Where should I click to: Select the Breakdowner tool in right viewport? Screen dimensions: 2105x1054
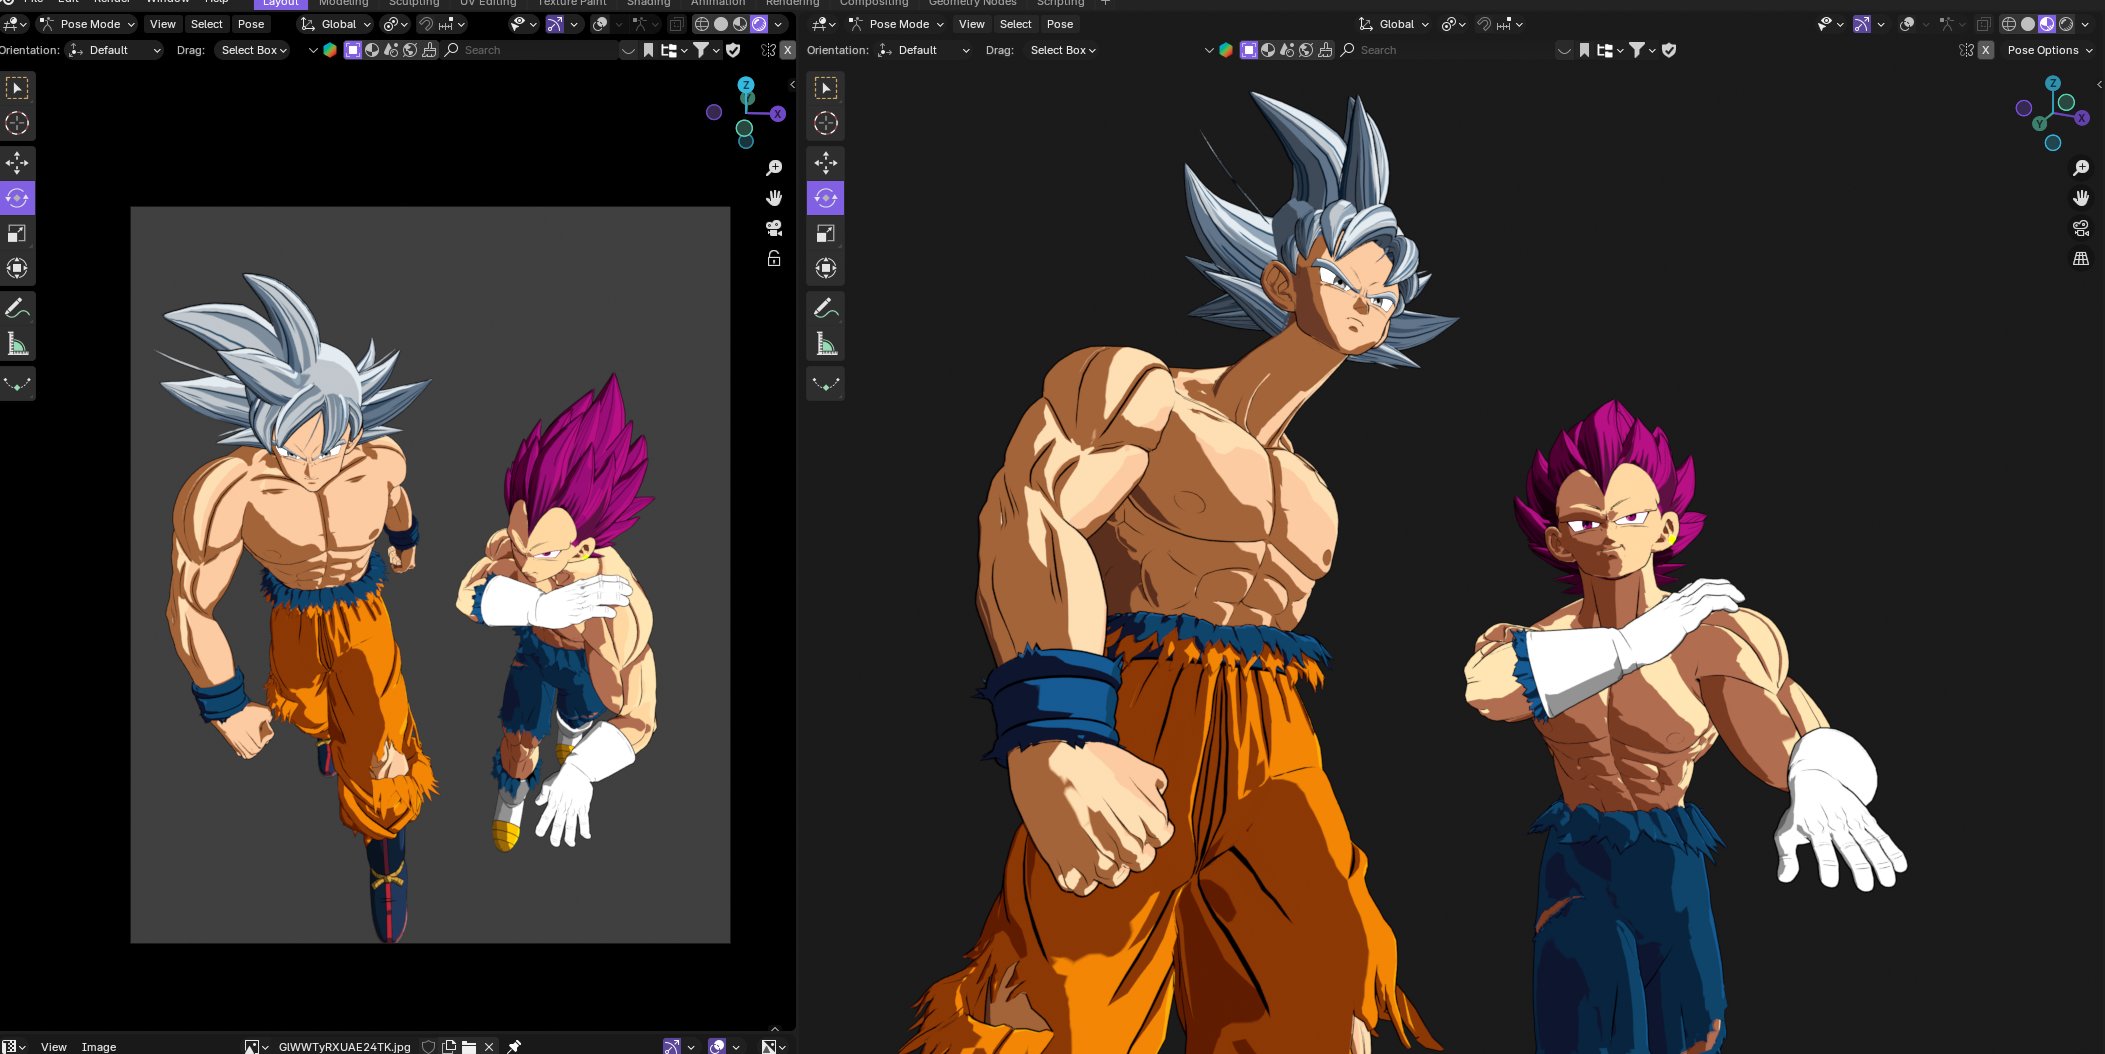click(x=826, y=384)
